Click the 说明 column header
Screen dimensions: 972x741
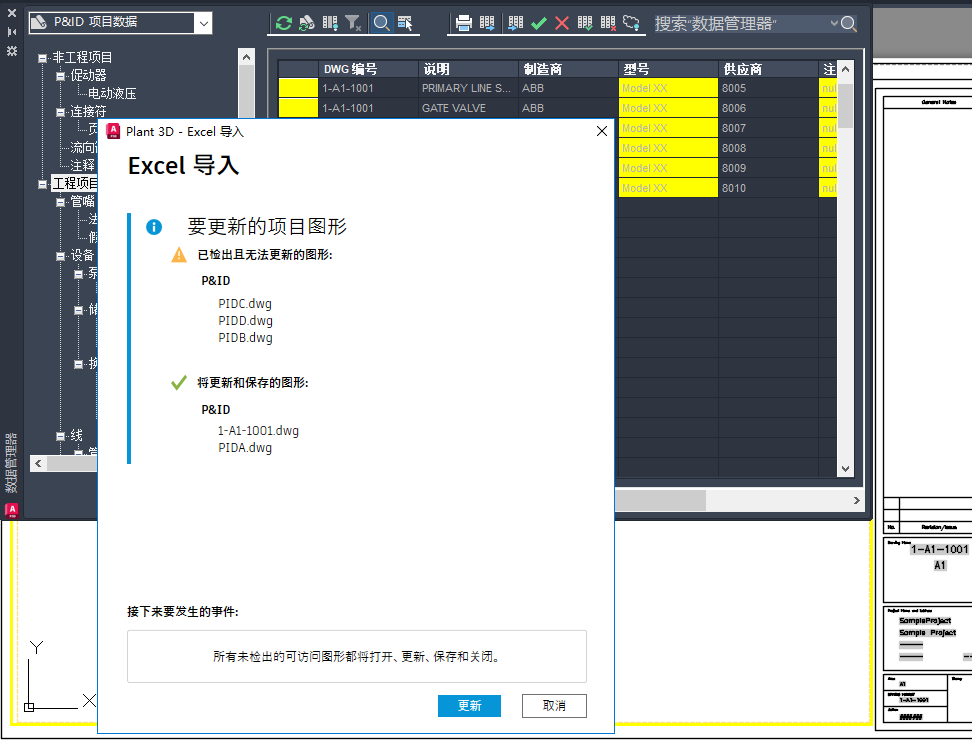coord(468,69)
